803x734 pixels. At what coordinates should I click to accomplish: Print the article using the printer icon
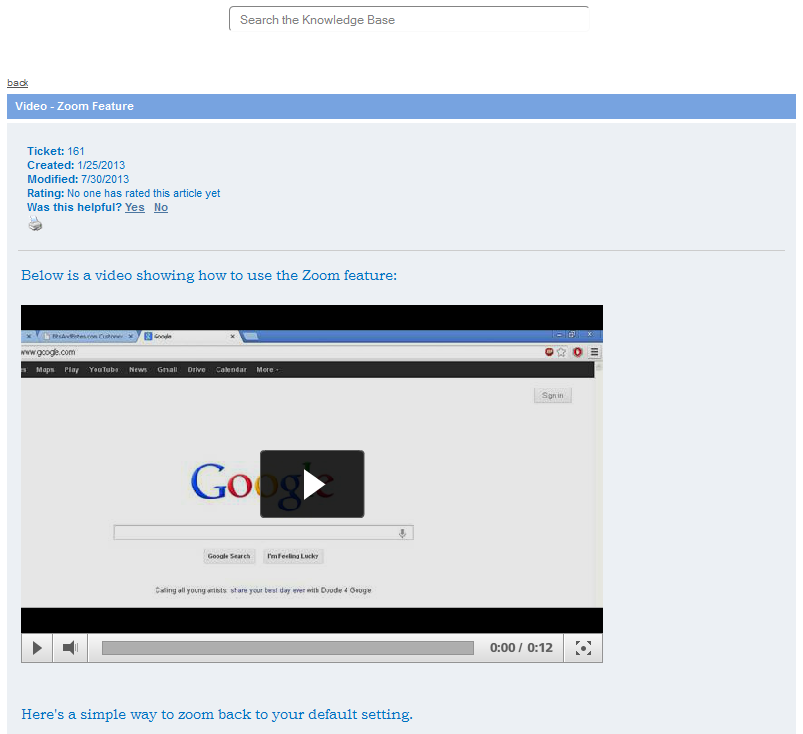click(x=35, y=224)
